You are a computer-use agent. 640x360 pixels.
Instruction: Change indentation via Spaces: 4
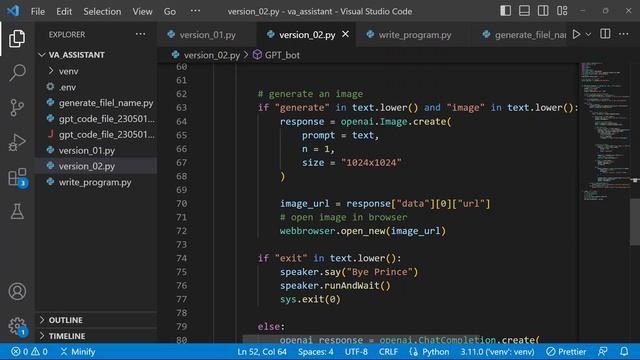point(316,351)
